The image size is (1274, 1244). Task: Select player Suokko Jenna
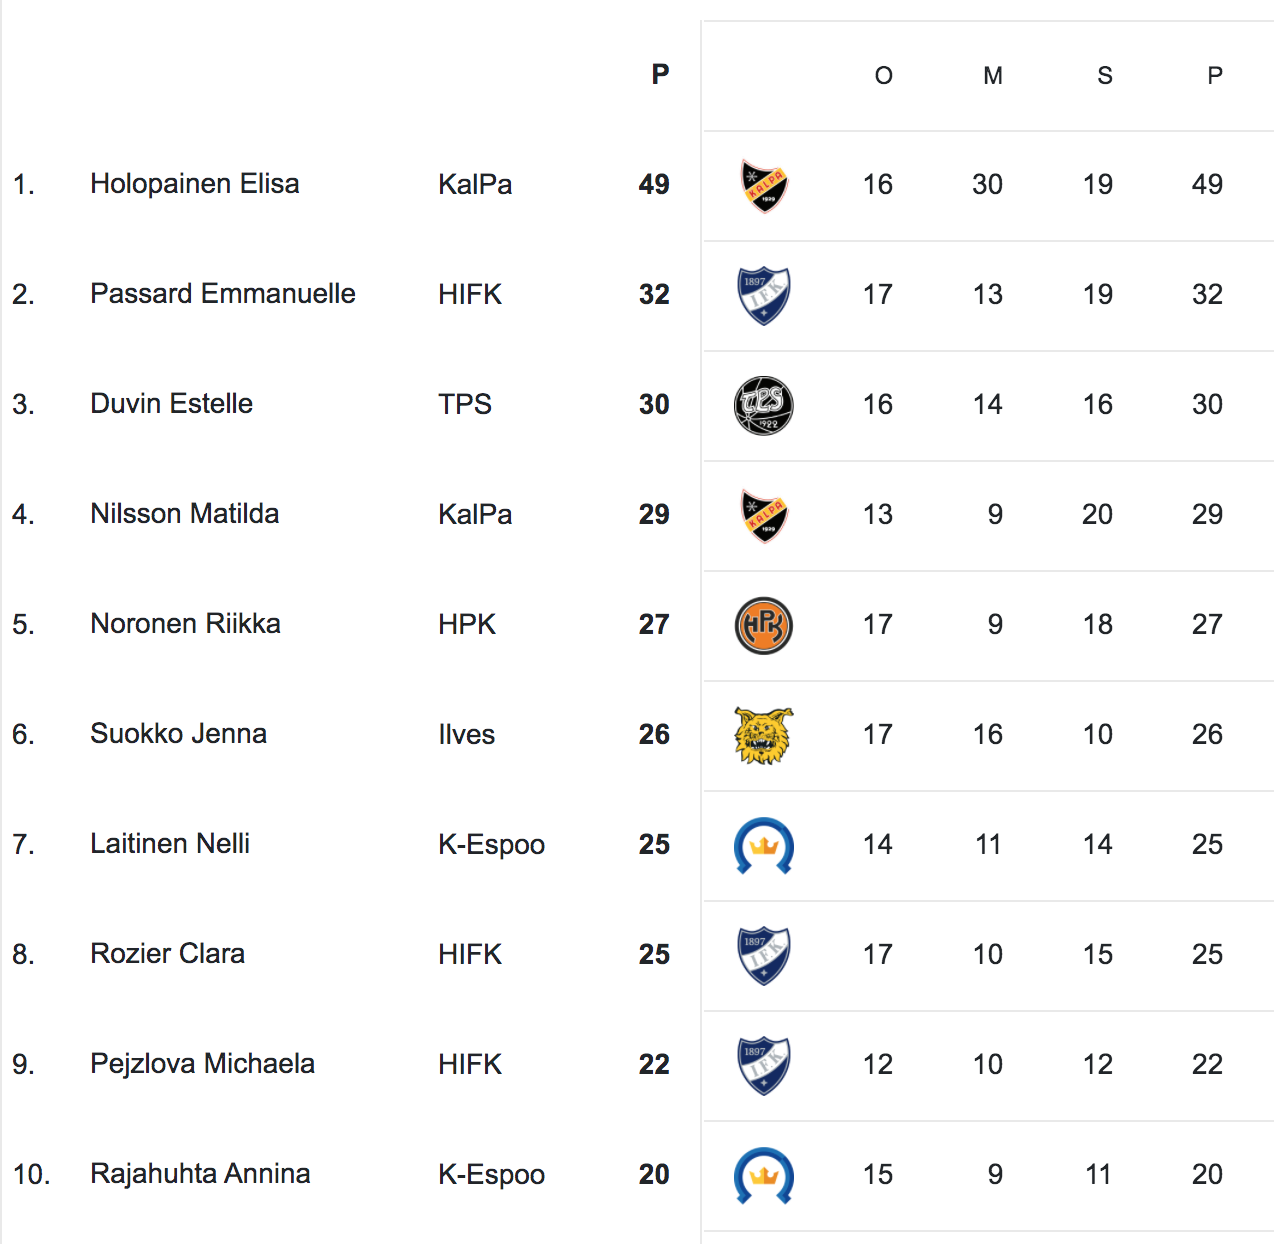coord(178,734)
